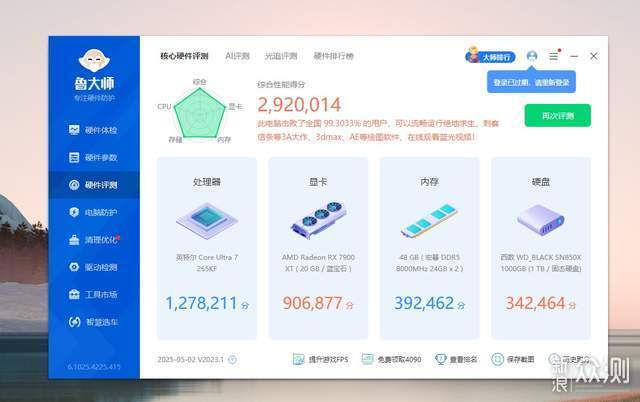Click the 内存 card heading
The width and height of the screenshot is (640, 402).
tap(429, 182)
